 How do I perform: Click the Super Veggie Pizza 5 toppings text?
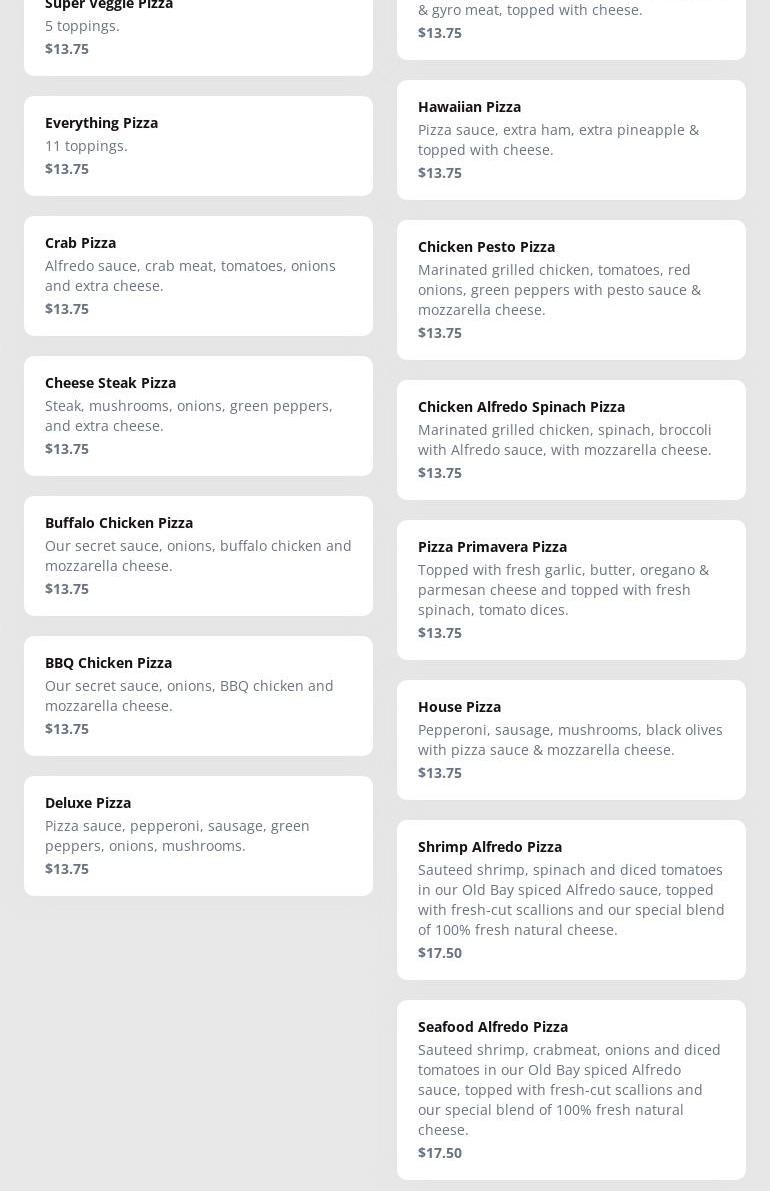point(82,26)
